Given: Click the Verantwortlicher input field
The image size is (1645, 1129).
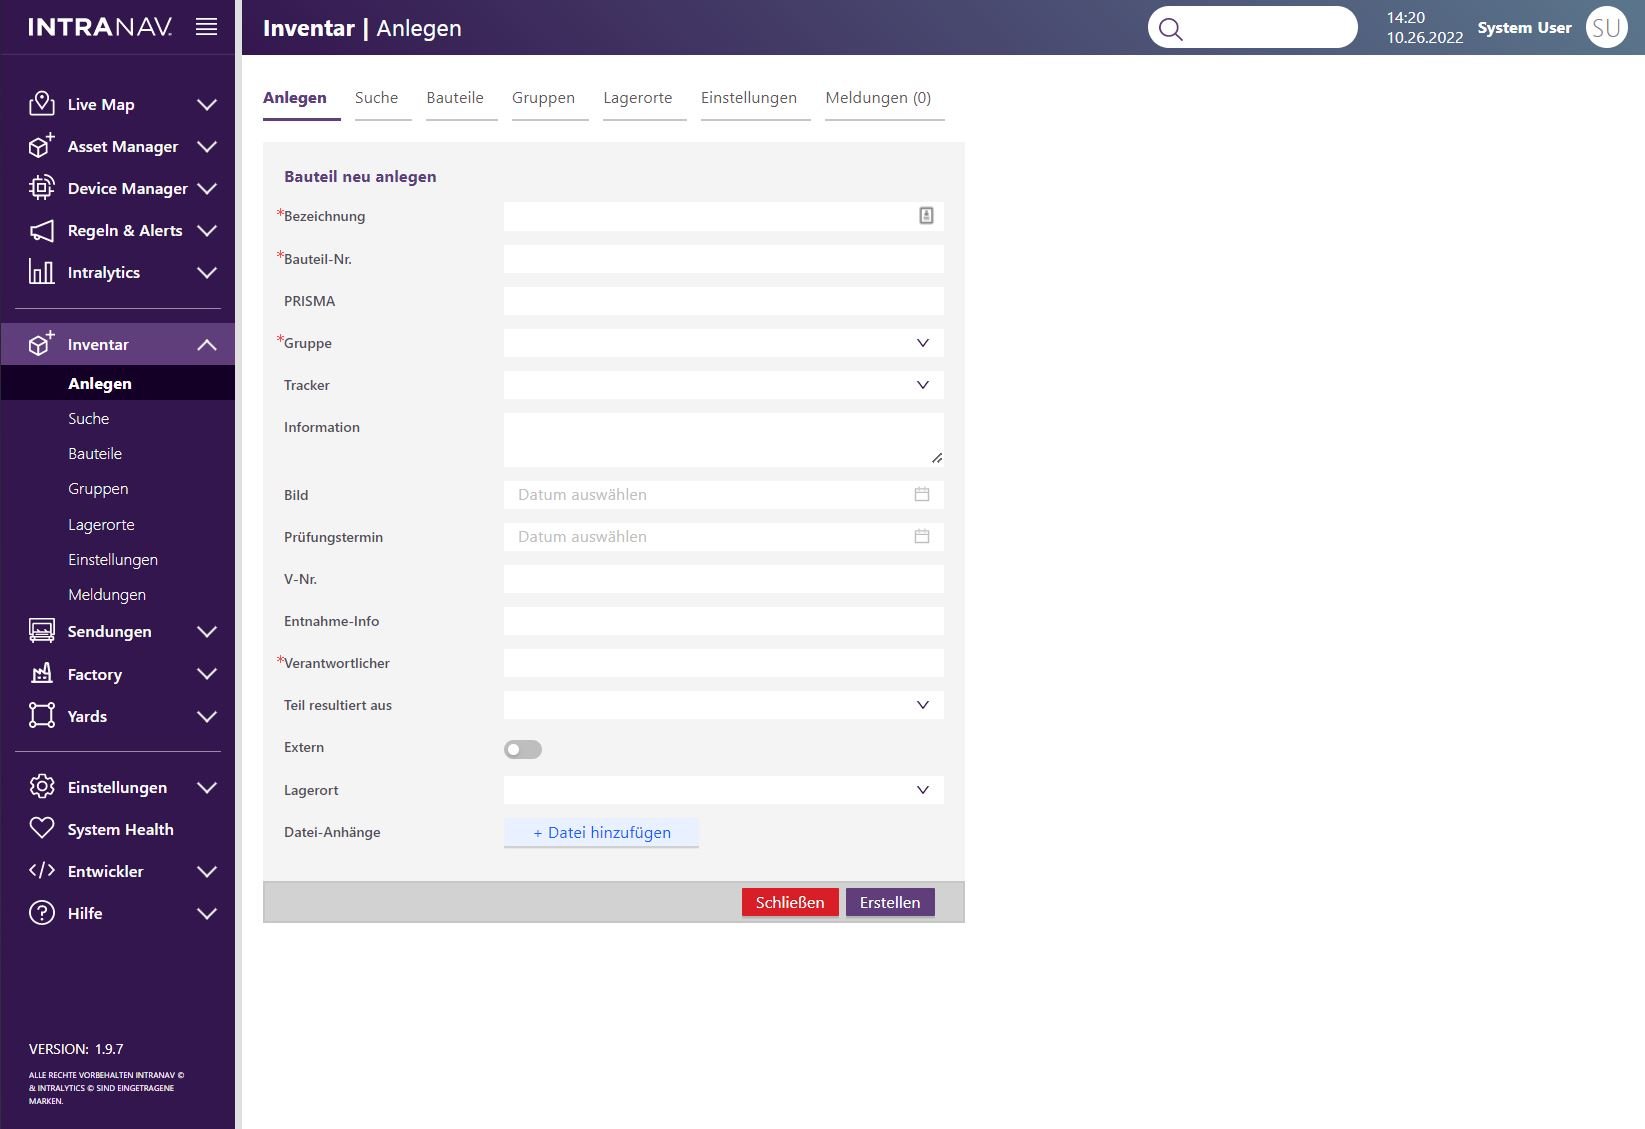Looking at the screenshot, I should 723,663.
